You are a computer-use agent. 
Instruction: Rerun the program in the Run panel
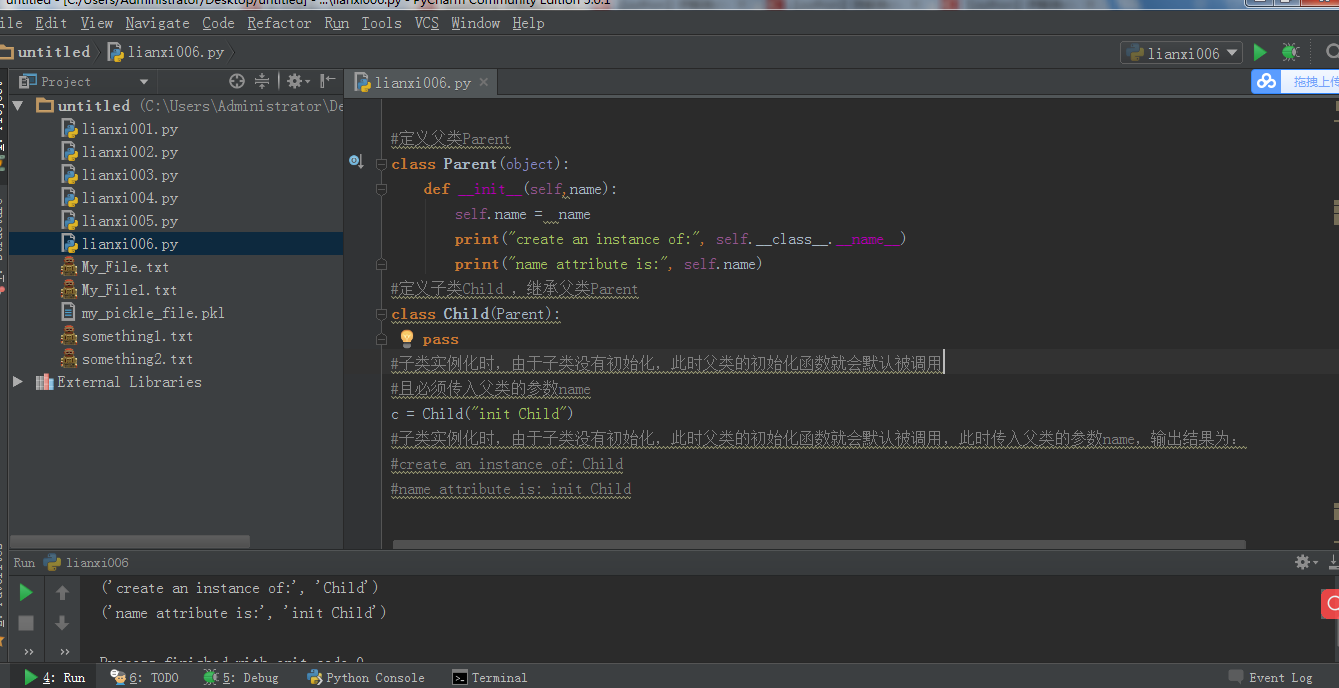point(26,592)
